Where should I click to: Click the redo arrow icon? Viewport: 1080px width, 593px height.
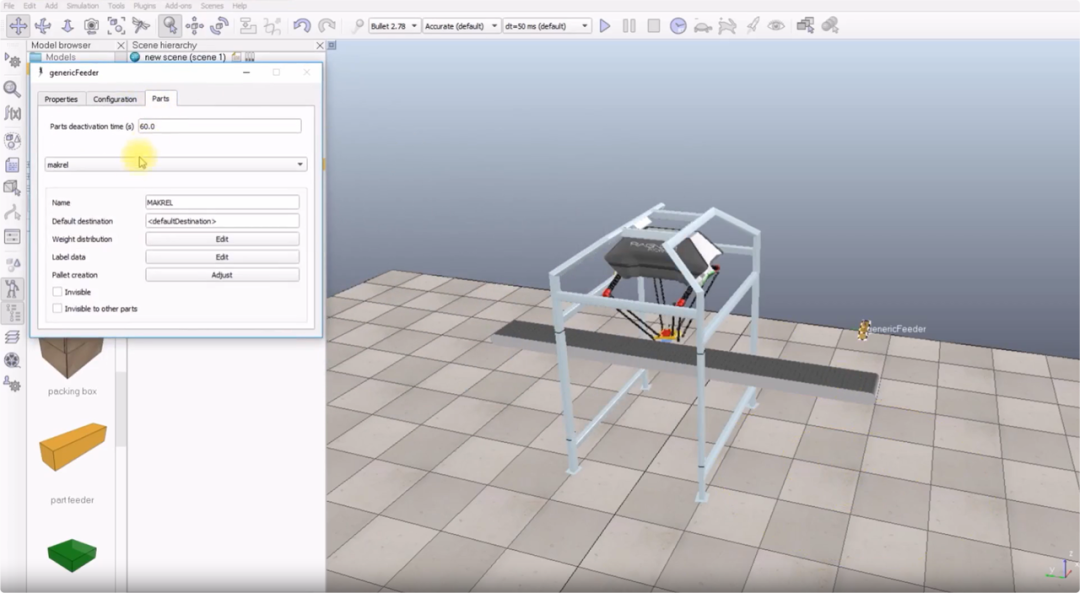click(326, 26)
